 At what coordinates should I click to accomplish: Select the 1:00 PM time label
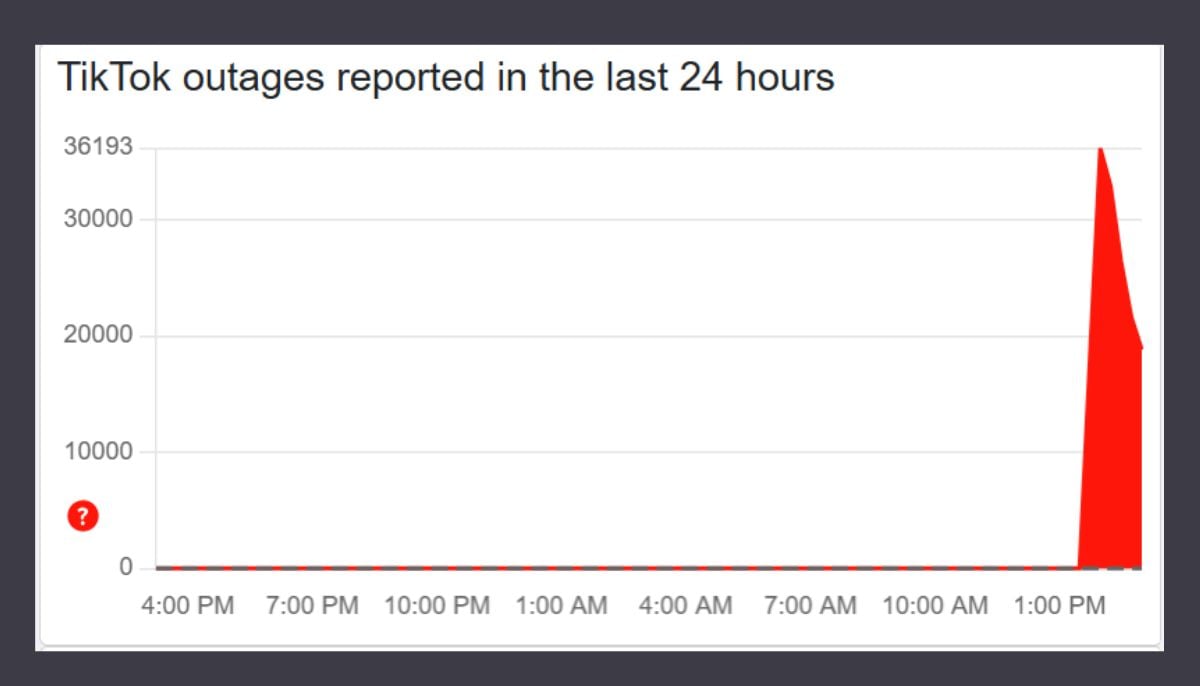1059,606
